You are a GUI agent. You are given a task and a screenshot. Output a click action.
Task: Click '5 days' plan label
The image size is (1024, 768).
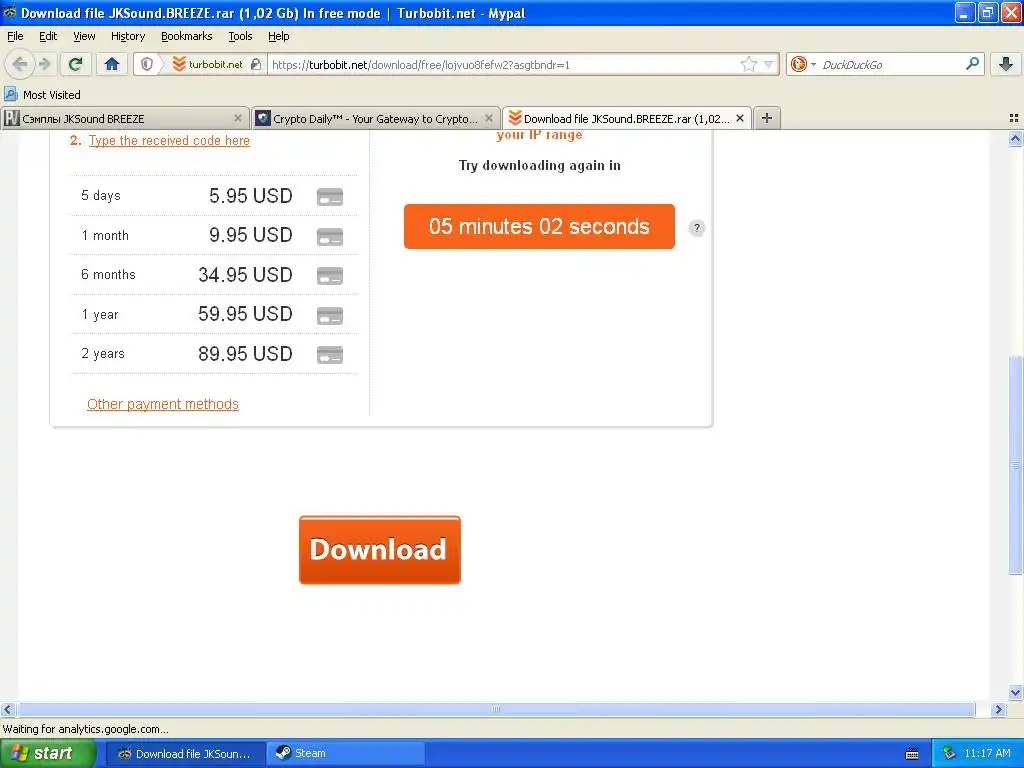pyautogui.click(x=101, y=195)
